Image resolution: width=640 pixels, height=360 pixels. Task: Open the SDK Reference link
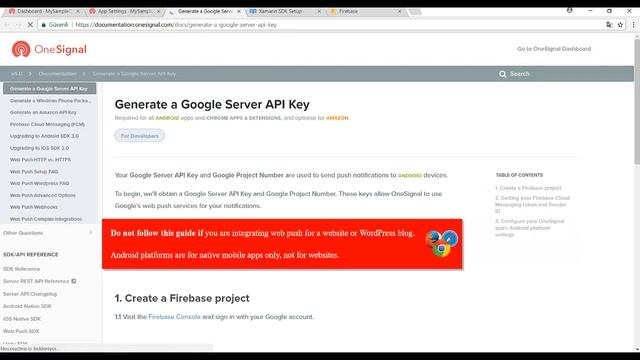point(21,269)
